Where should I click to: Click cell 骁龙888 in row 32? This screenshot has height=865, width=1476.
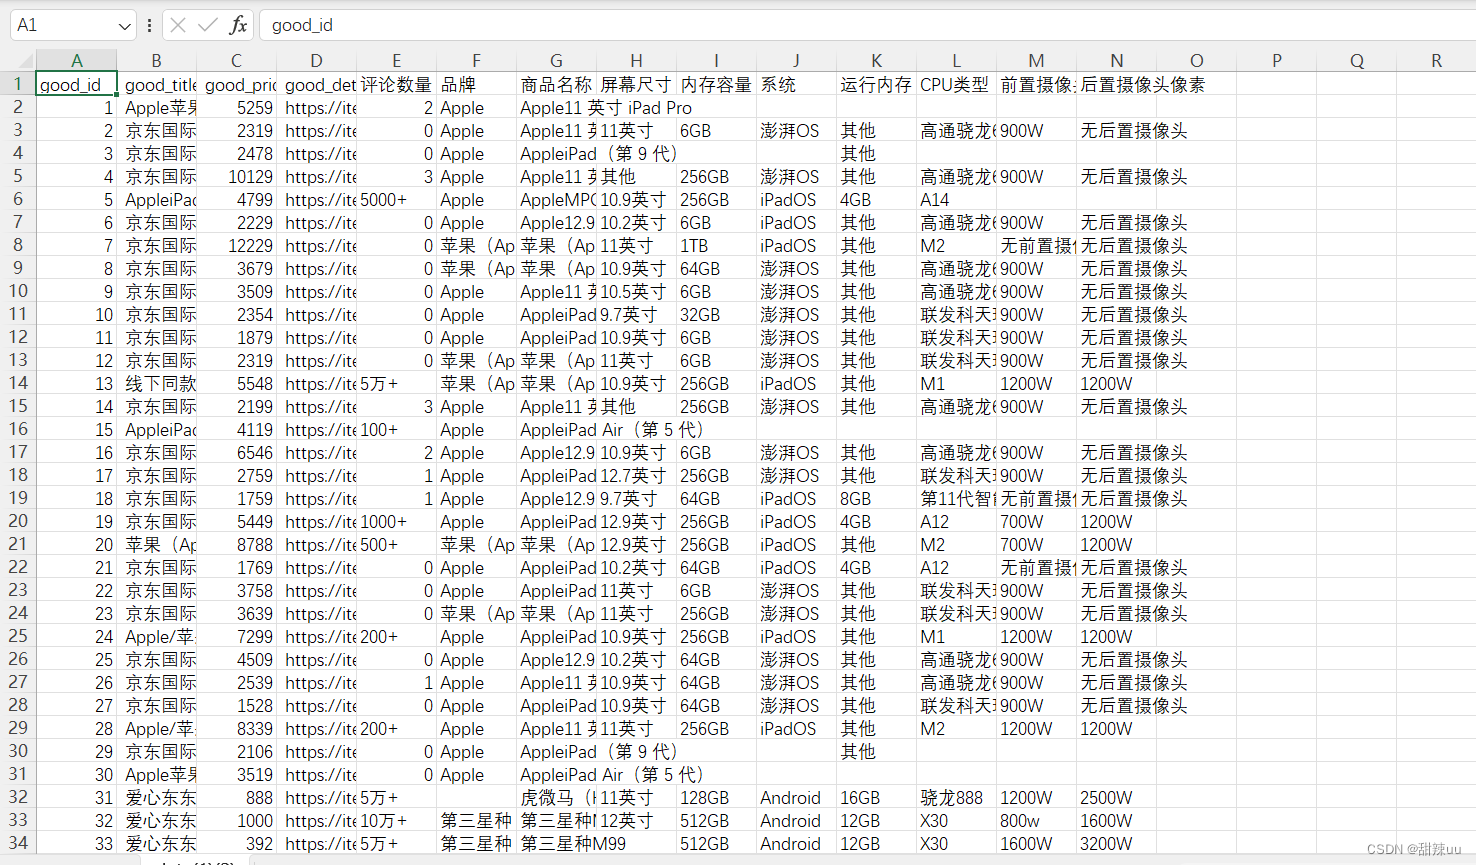coord(957,798)
